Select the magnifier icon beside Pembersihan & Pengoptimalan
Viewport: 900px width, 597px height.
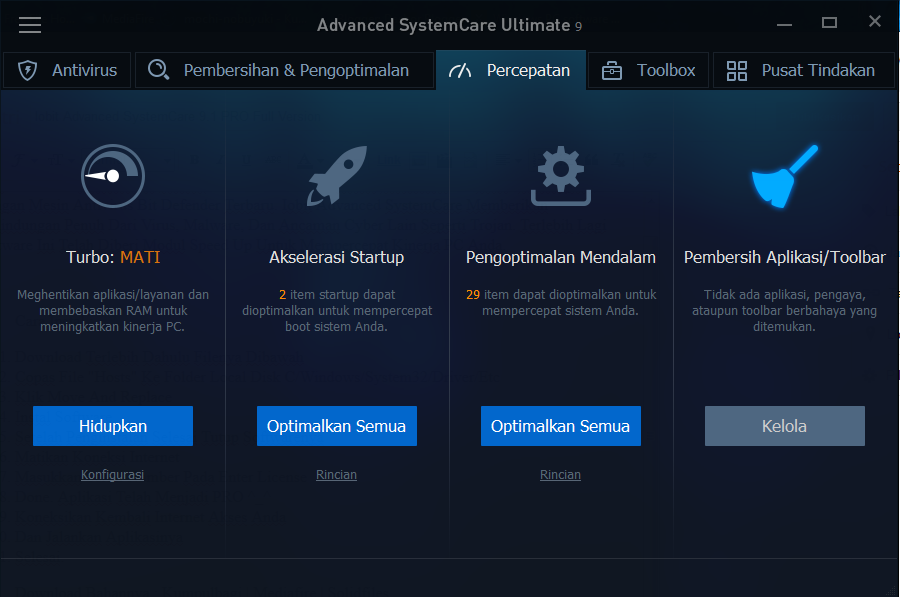click(157, 70)
